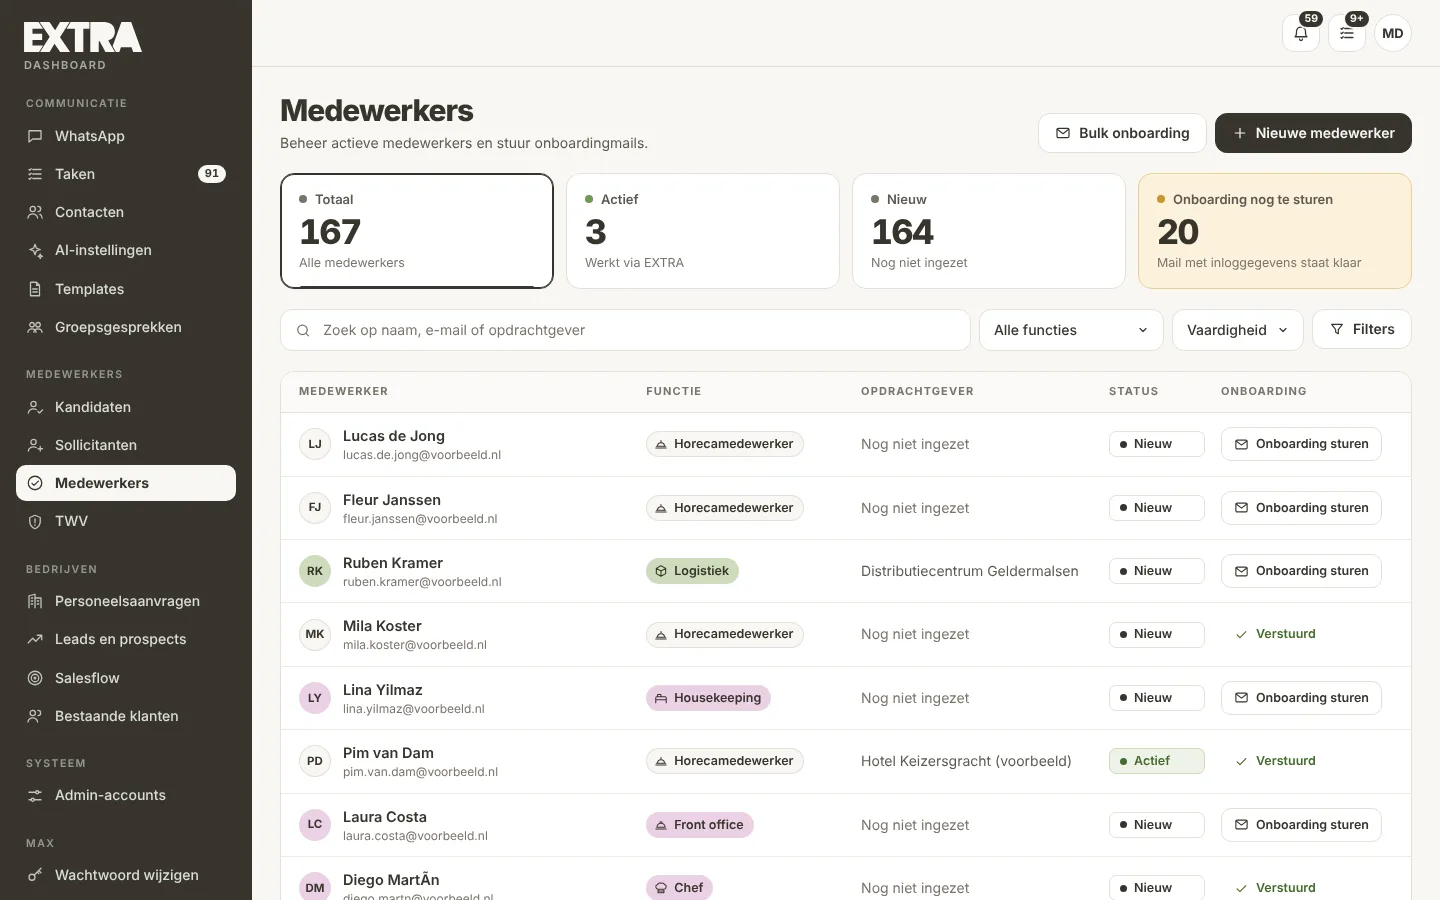1440x900 pixels.
Task: Click the Leads en prospects trend icon
Action: (35, 639)
